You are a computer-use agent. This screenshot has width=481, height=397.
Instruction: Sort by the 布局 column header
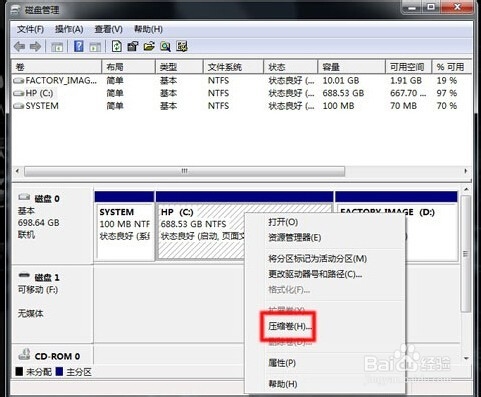[x=128, y=67]
